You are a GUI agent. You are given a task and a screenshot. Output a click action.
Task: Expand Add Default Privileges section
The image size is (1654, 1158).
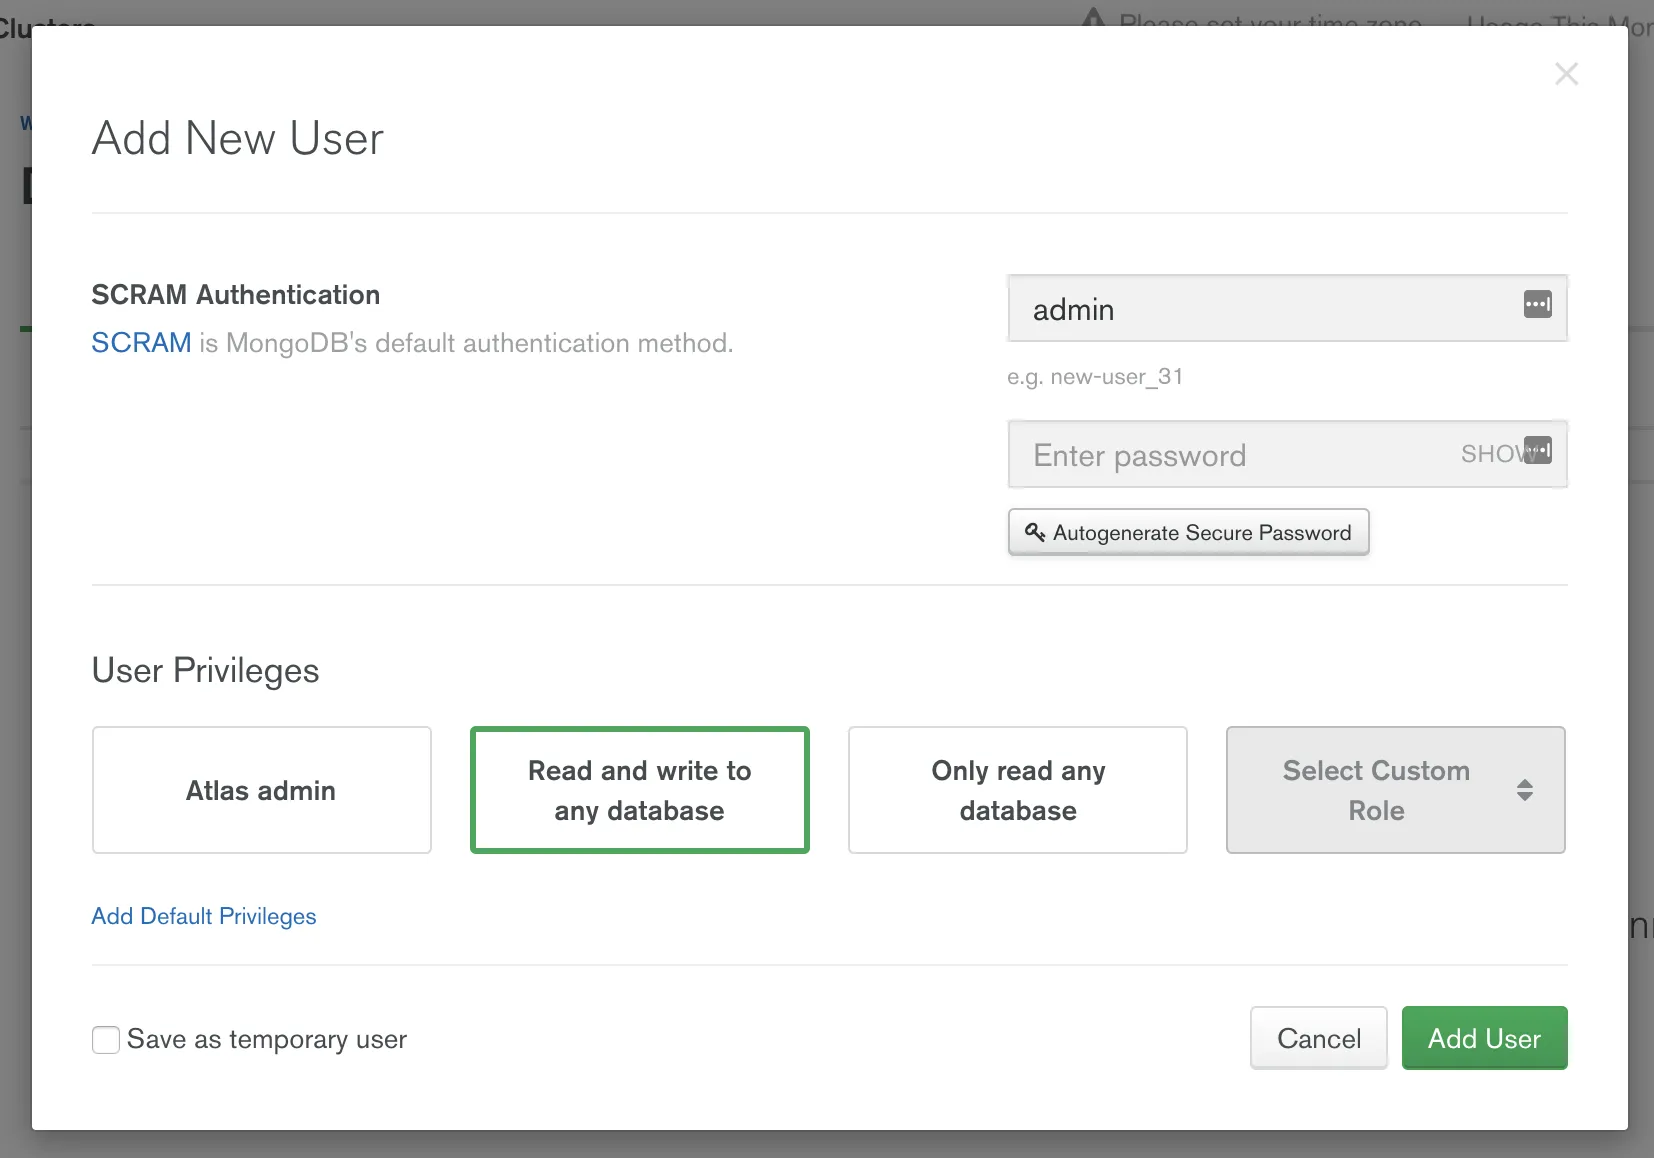[x=204, y=916]
